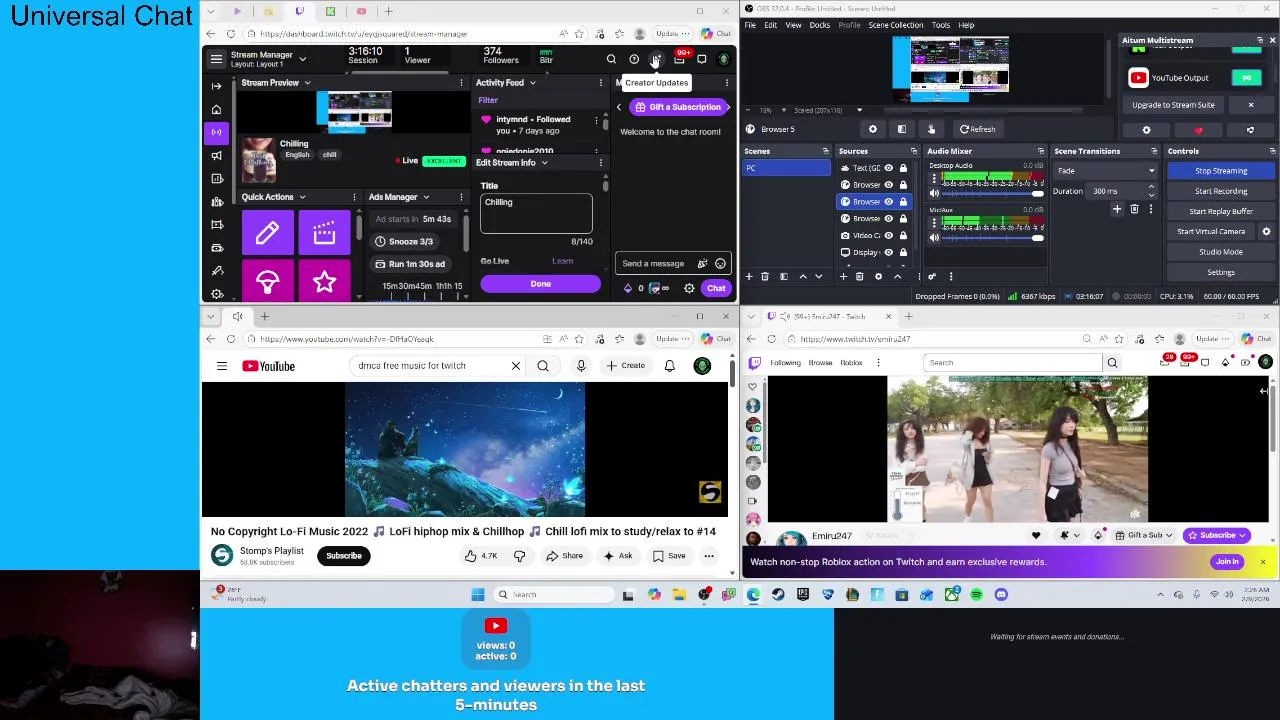Open the OBS Scene Collection menu
This screenshot has height=720, width=1280.
coord(896,25)
